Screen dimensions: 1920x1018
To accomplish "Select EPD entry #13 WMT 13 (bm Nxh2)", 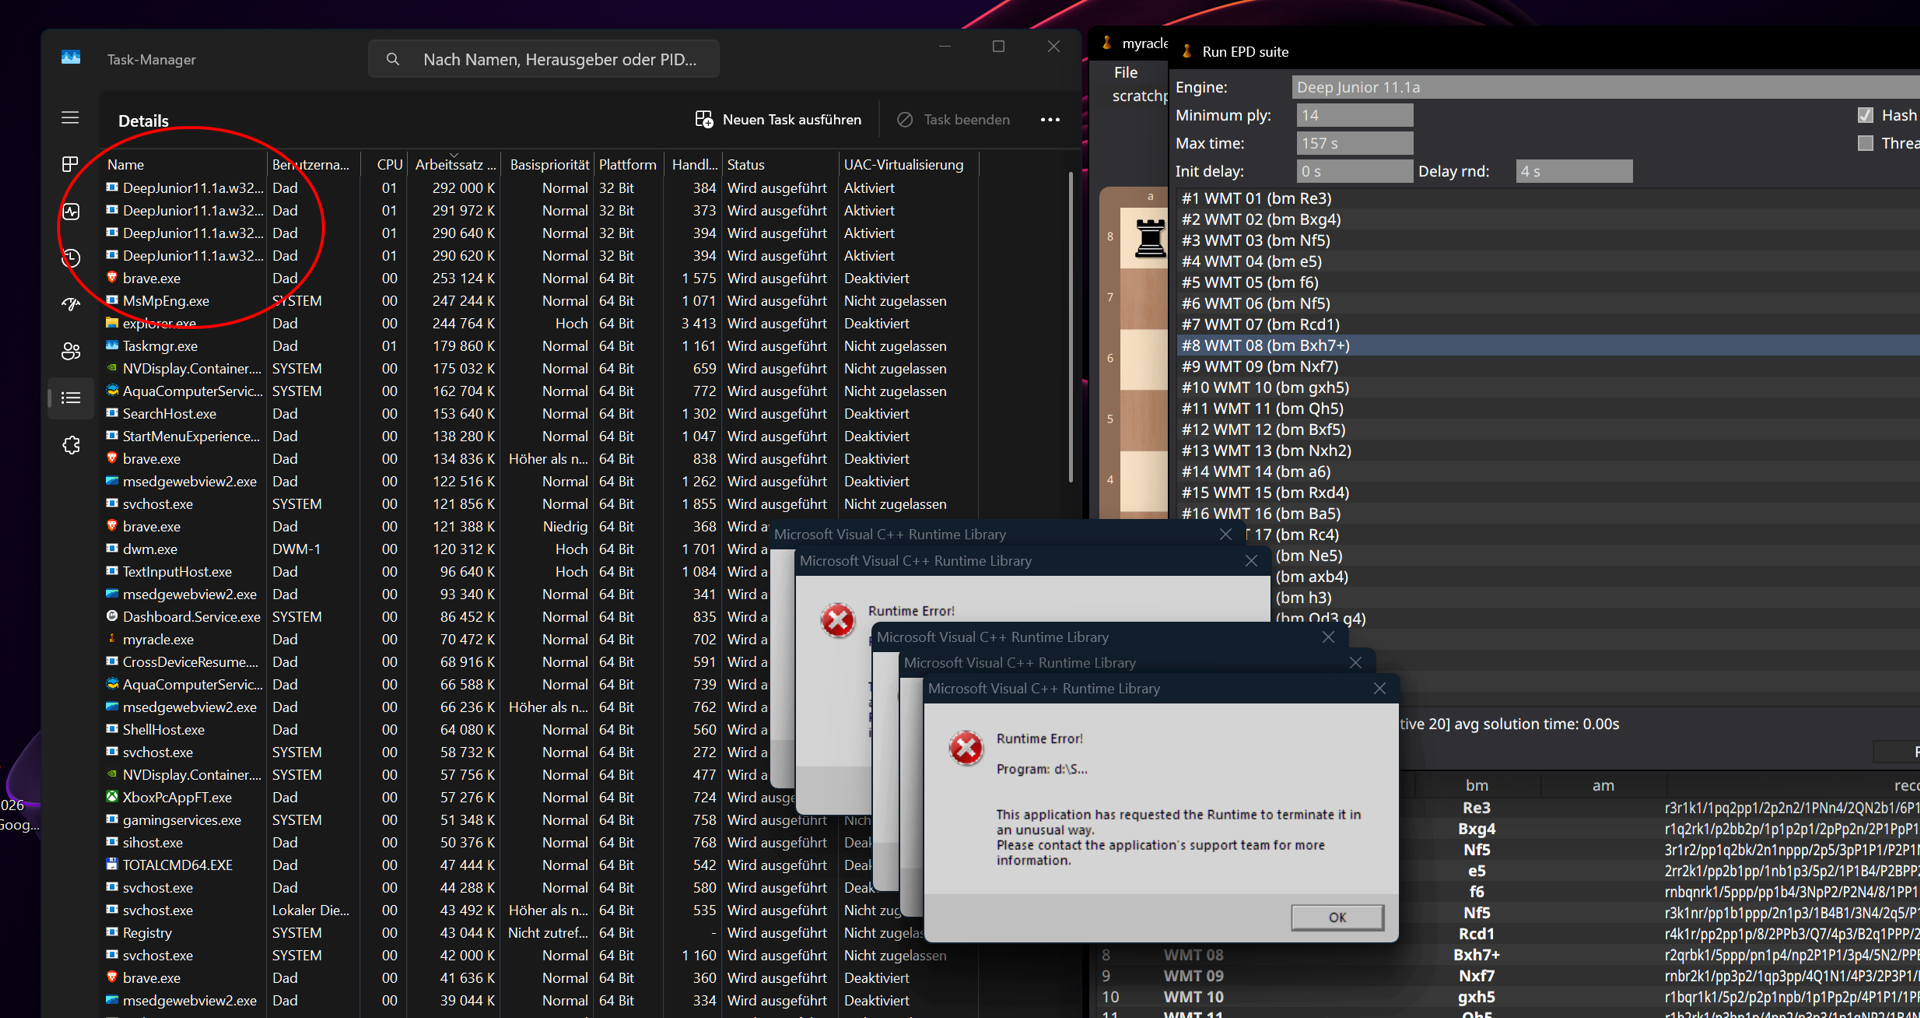I will coord(1548,450).
